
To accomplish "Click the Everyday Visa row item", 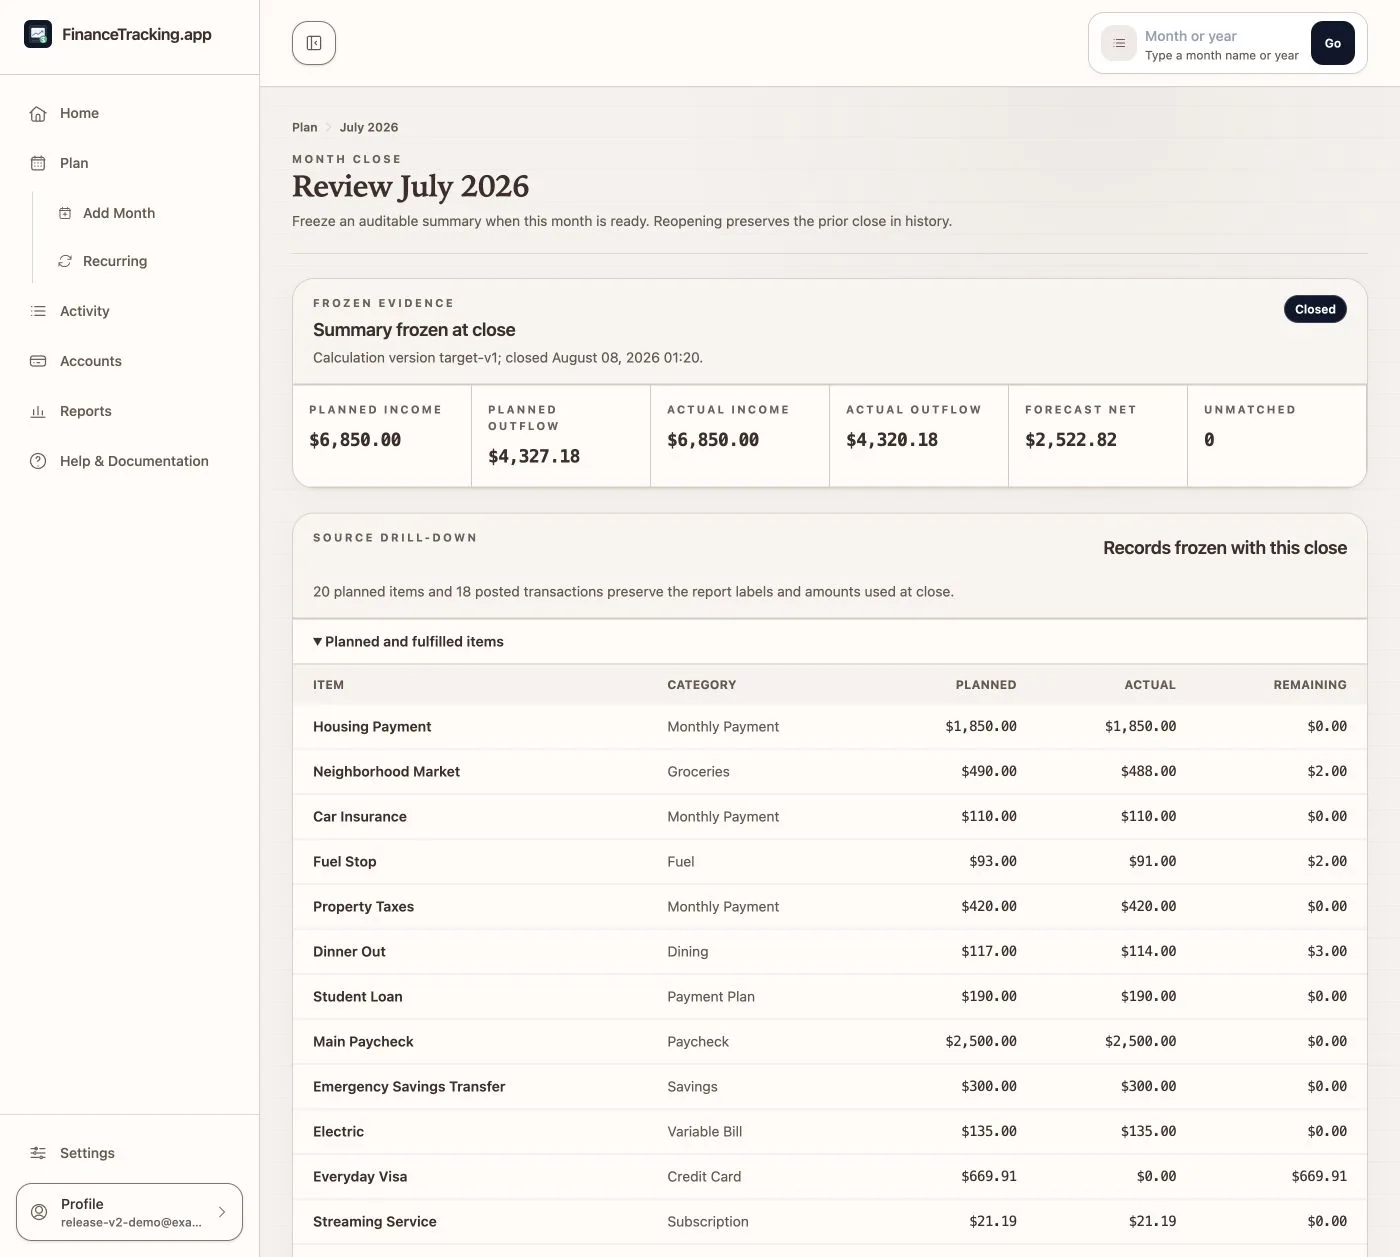I will pyautogui.click(x=360, y=1177).
